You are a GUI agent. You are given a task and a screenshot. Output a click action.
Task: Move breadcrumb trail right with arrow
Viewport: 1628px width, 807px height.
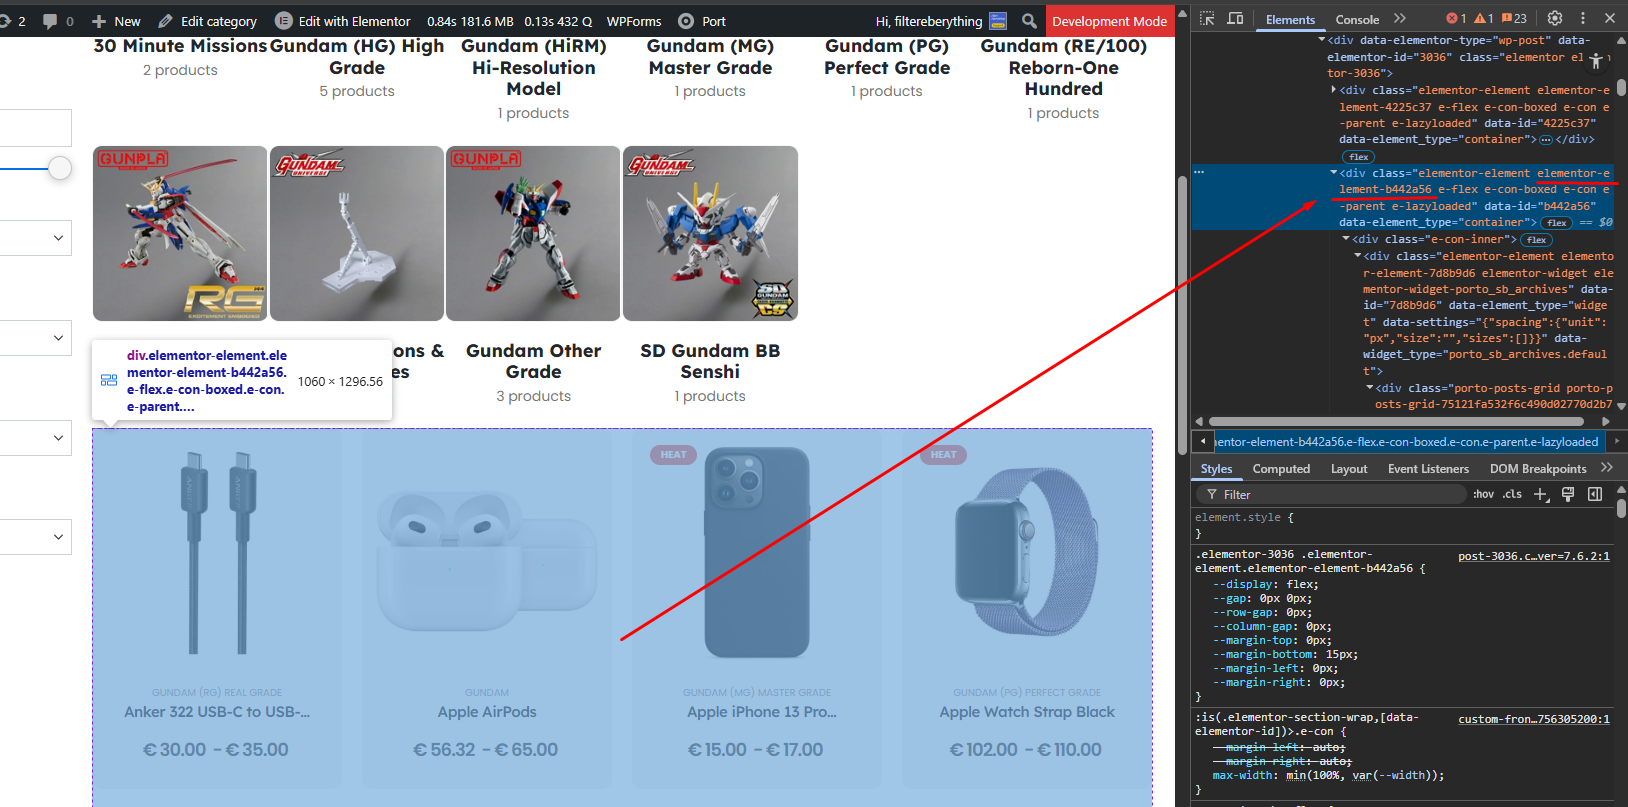[x=1616, y=441]
